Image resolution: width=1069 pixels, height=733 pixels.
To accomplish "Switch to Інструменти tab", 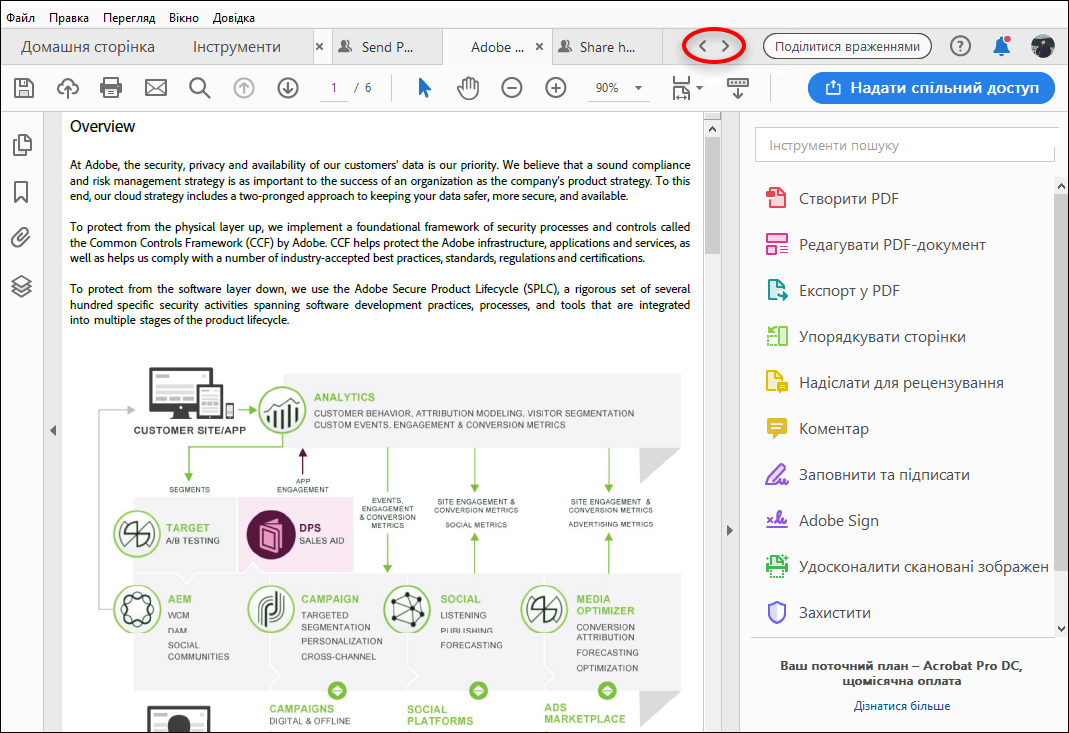I will pyautogui.click(x=237, y=47).
